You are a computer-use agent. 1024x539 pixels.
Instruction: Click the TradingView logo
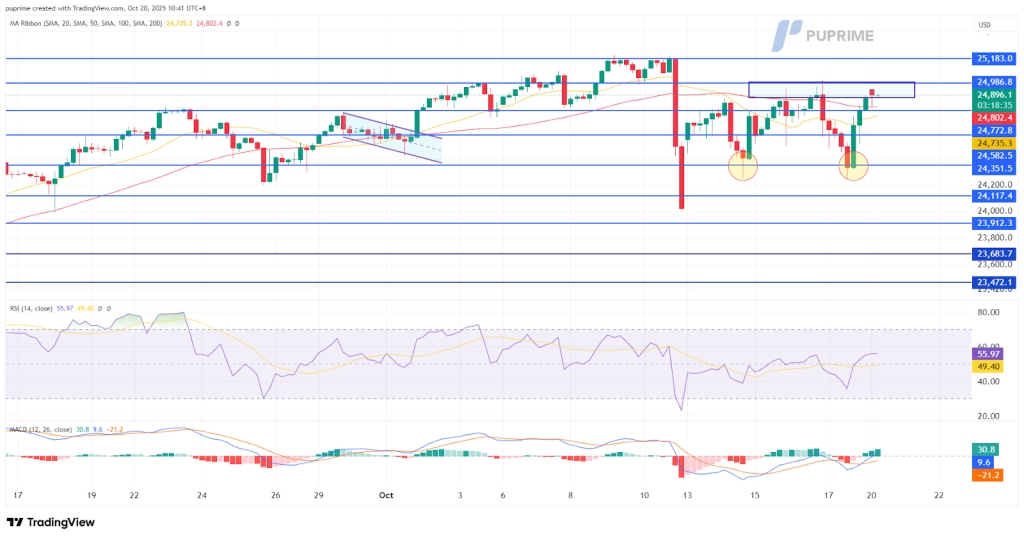coord(51,522)
